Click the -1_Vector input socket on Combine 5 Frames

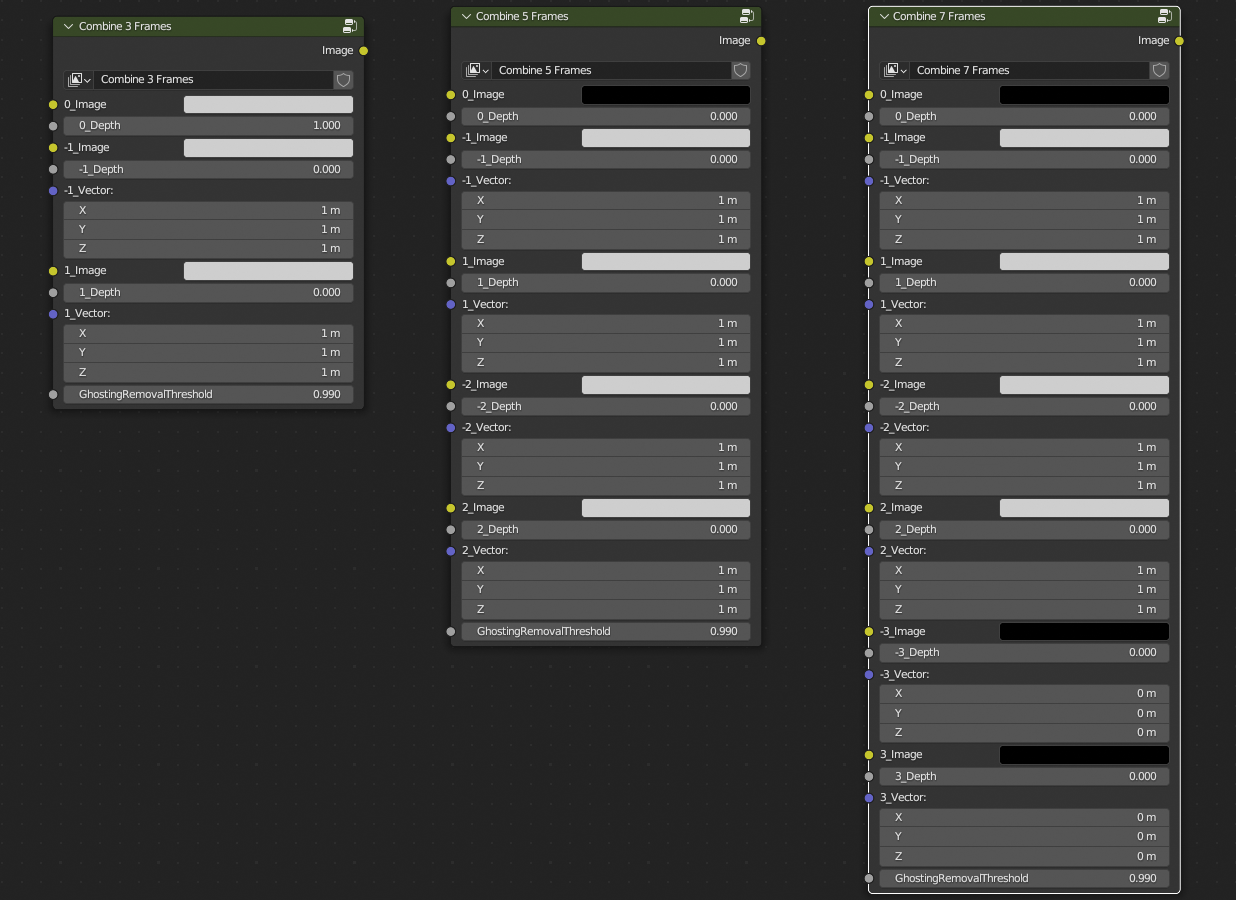pos(453,180)
